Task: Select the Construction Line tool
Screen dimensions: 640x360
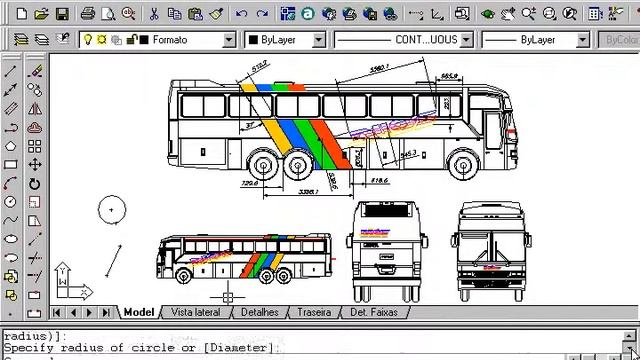Action: [x=11, y=90]
